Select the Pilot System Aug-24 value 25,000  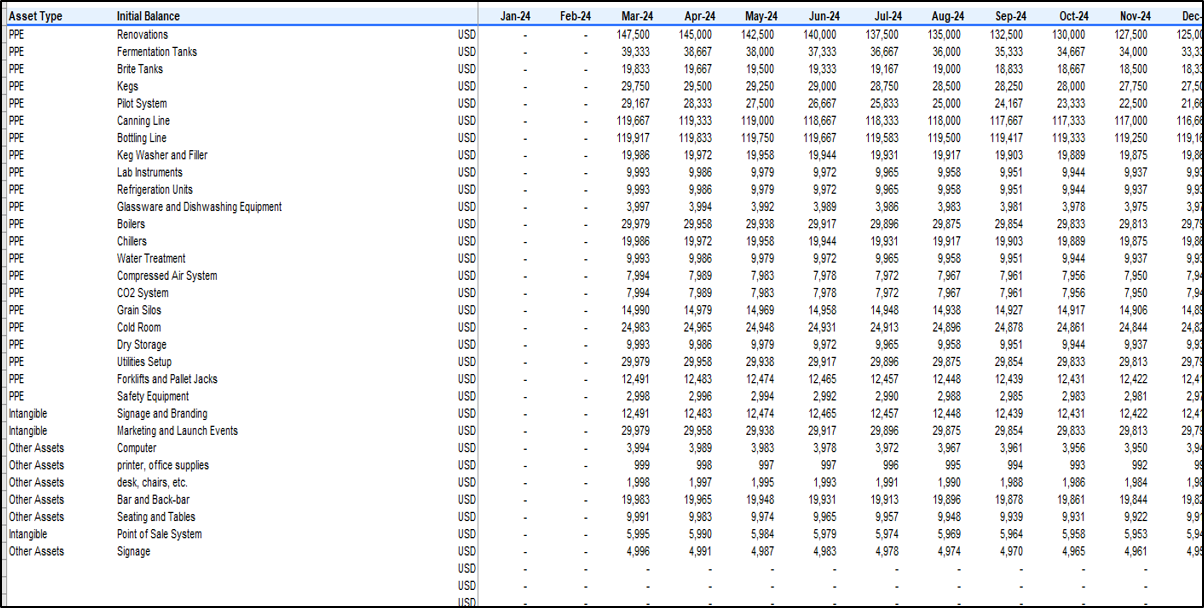point(946,104)
